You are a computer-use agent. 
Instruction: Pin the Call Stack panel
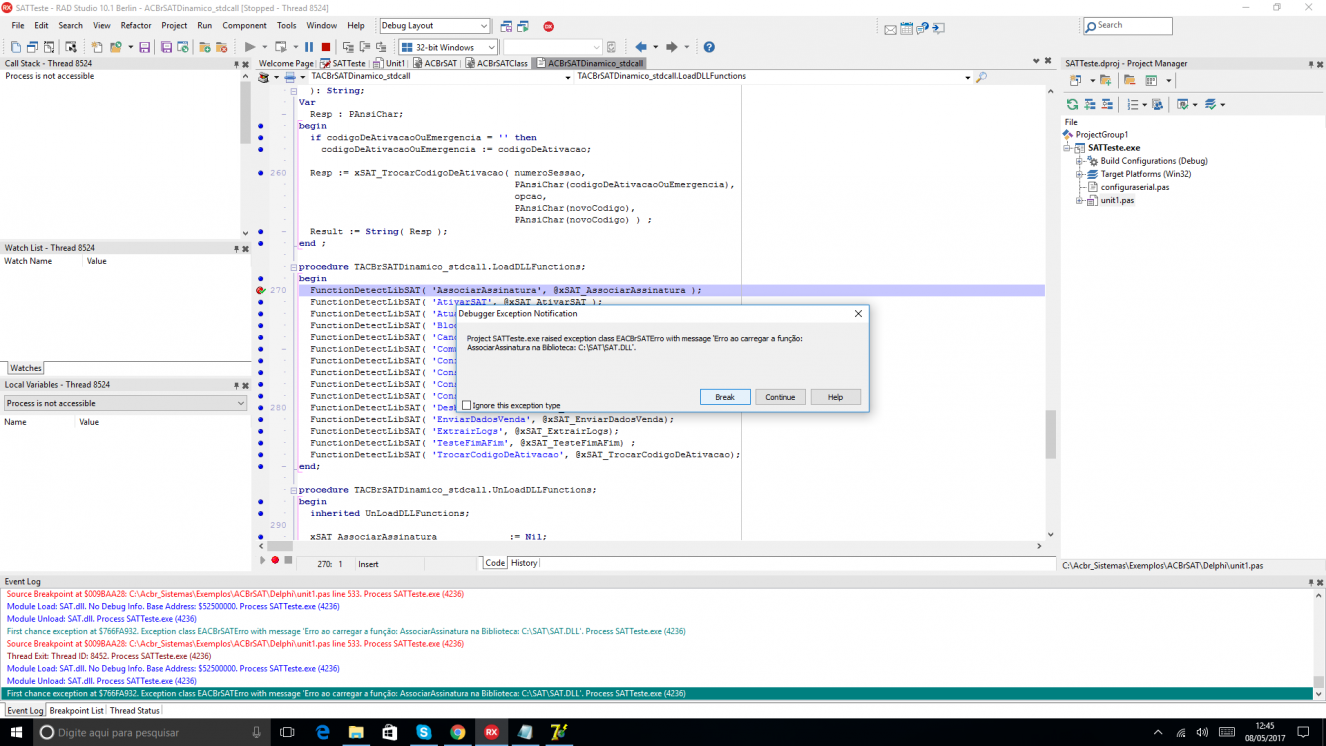pos(237,64)
